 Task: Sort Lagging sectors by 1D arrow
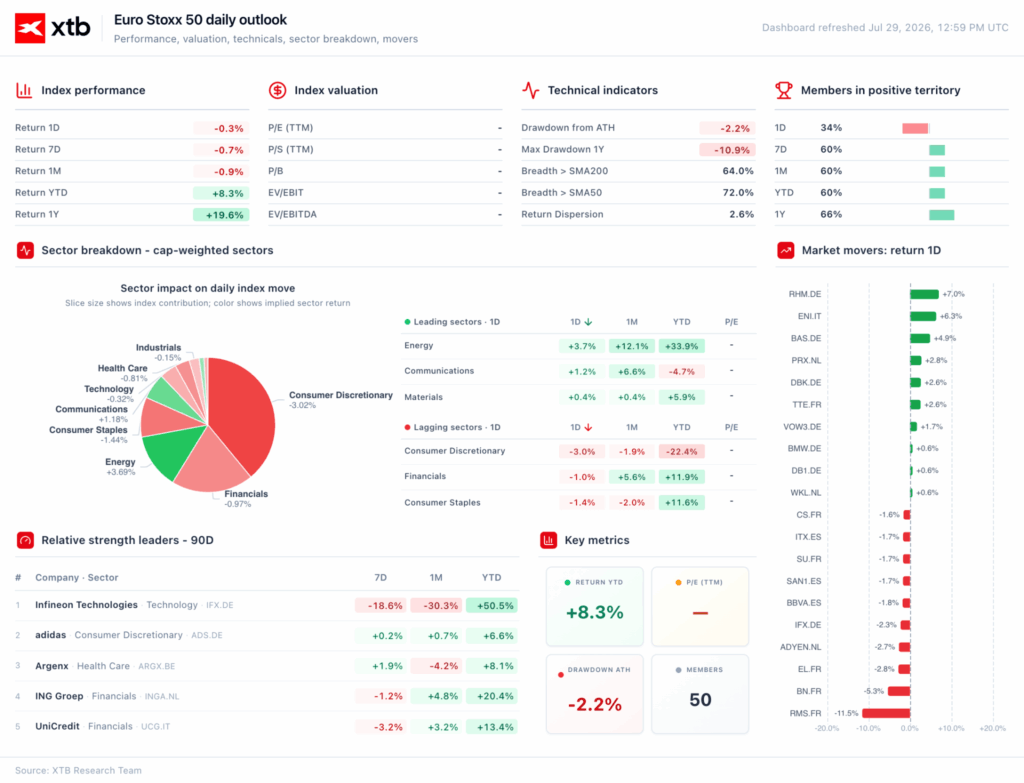click(x=588, y=427)
